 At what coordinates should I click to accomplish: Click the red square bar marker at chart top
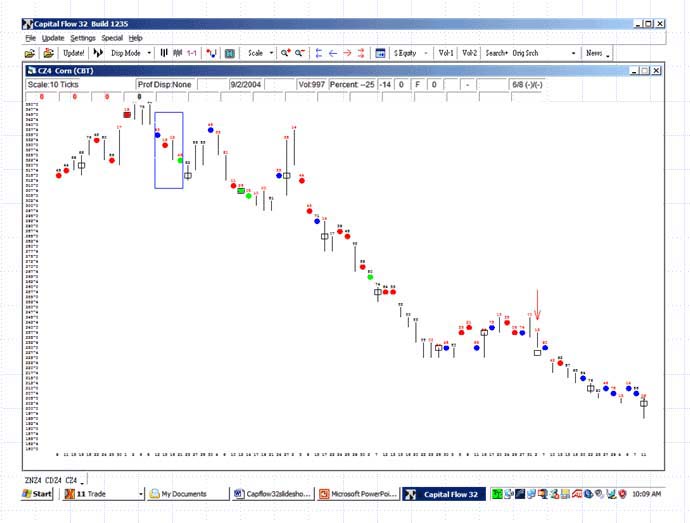[x=127, y=115]
